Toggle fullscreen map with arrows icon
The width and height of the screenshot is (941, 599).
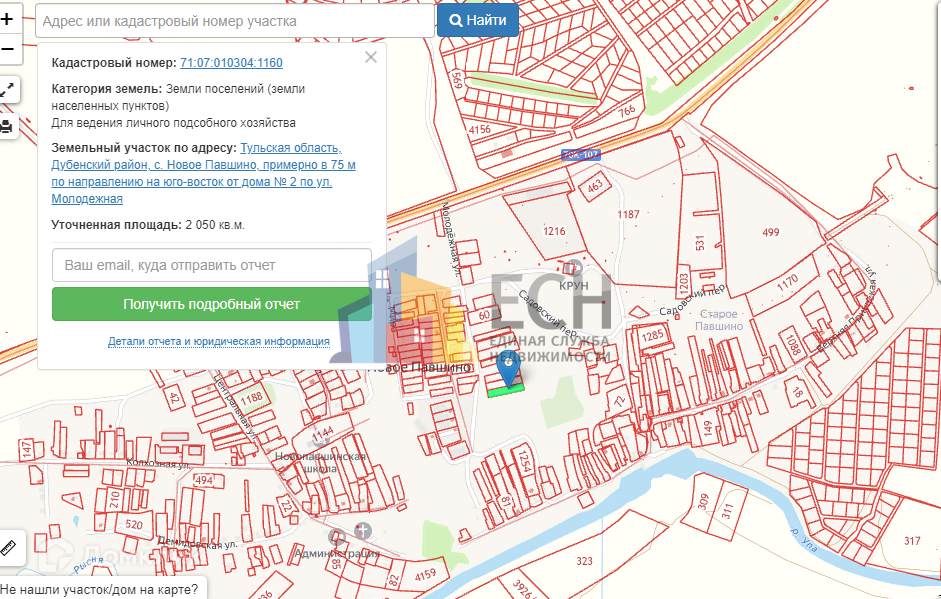coord(7,90)
